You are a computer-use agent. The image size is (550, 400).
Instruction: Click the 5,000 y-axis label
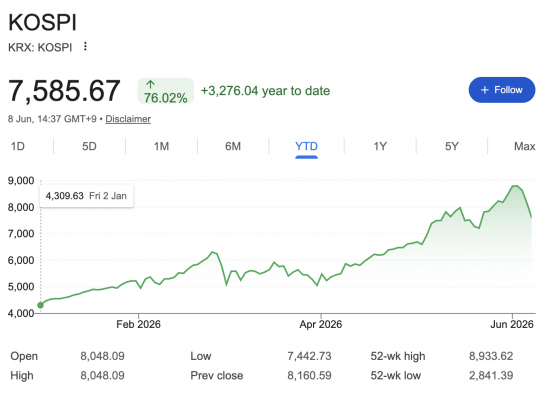pyautogui.click(x=21, y=287)
